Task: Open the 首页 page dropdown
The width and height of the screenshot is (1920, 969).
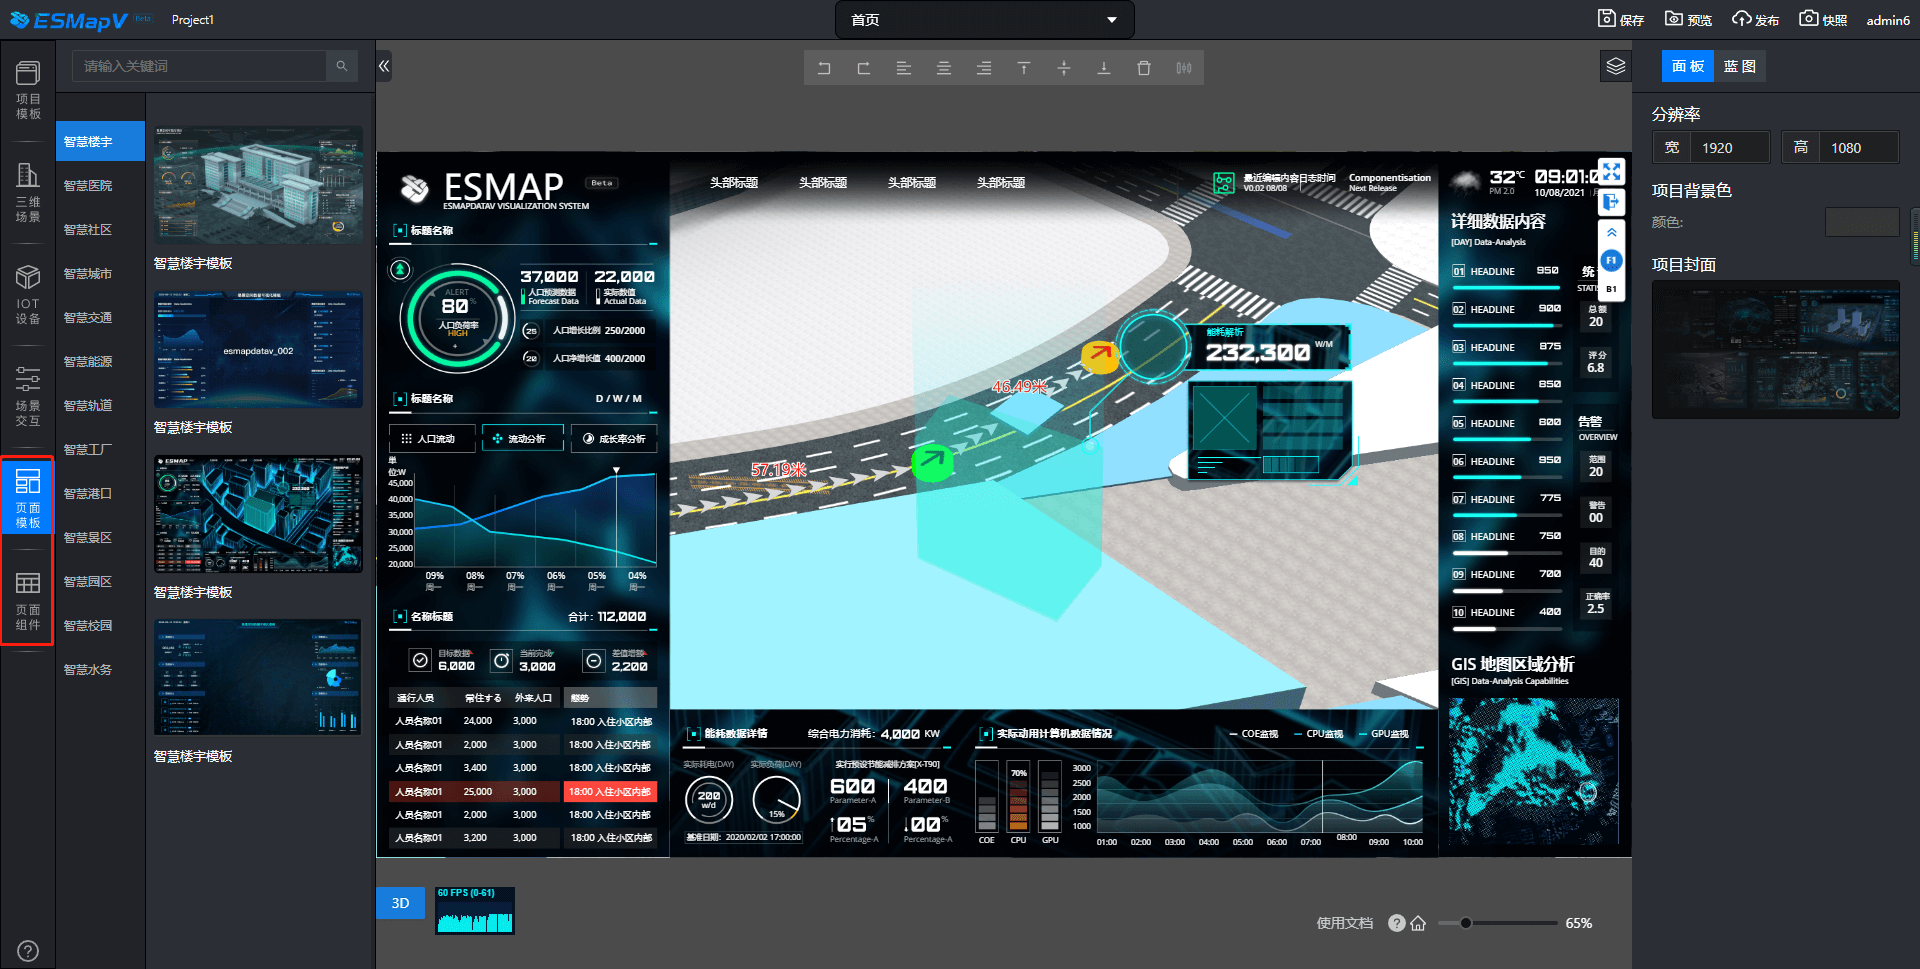Action: 984,20
